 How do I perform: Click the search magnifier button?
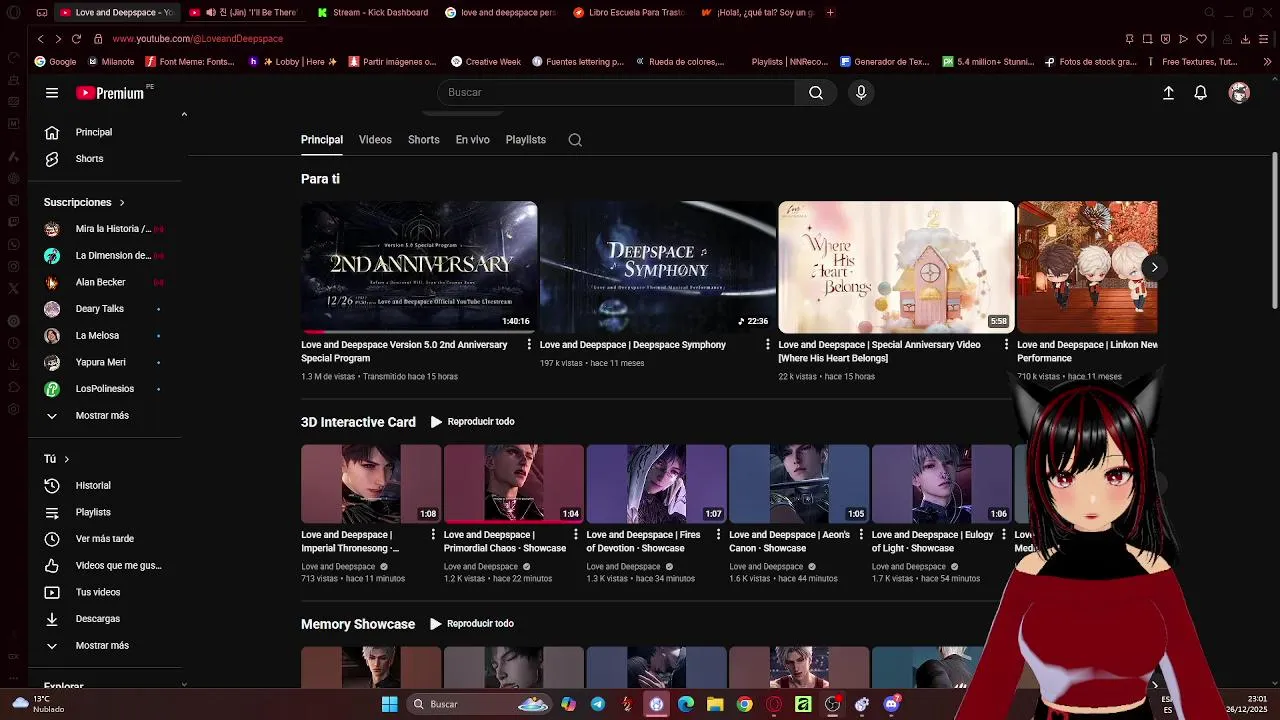816,92
